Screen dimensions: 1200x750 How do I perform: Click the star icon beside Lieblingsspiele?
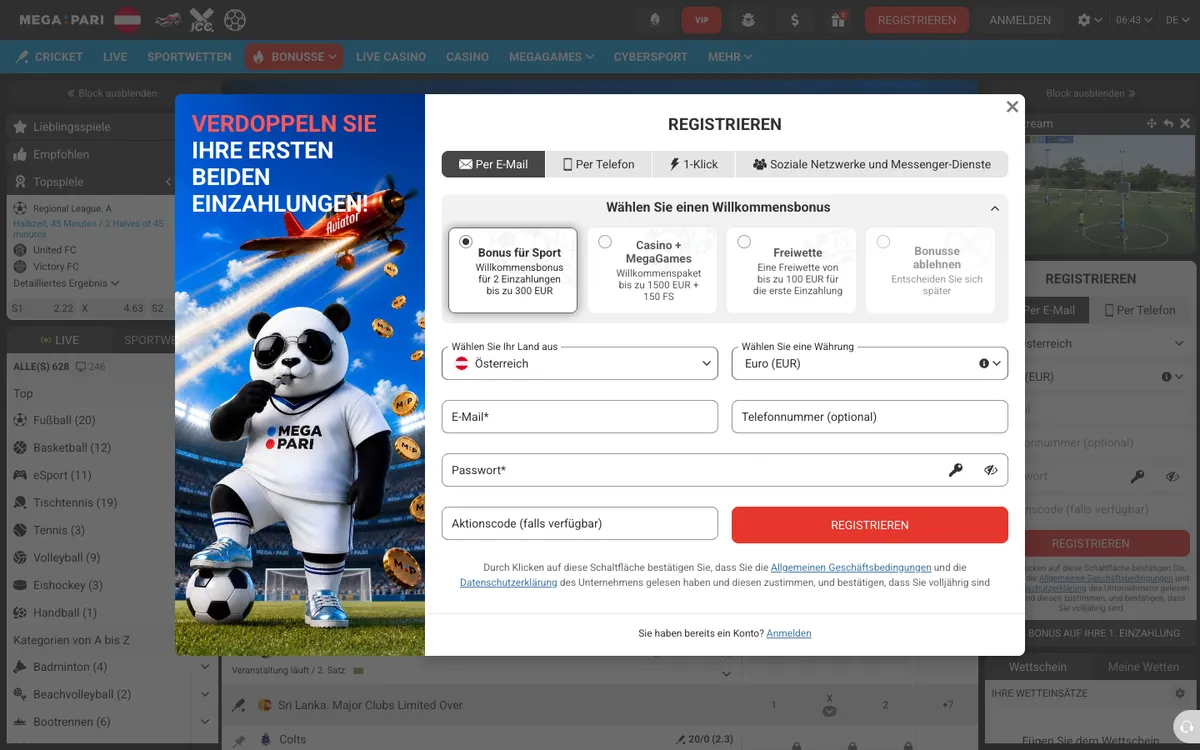[20, 127]
